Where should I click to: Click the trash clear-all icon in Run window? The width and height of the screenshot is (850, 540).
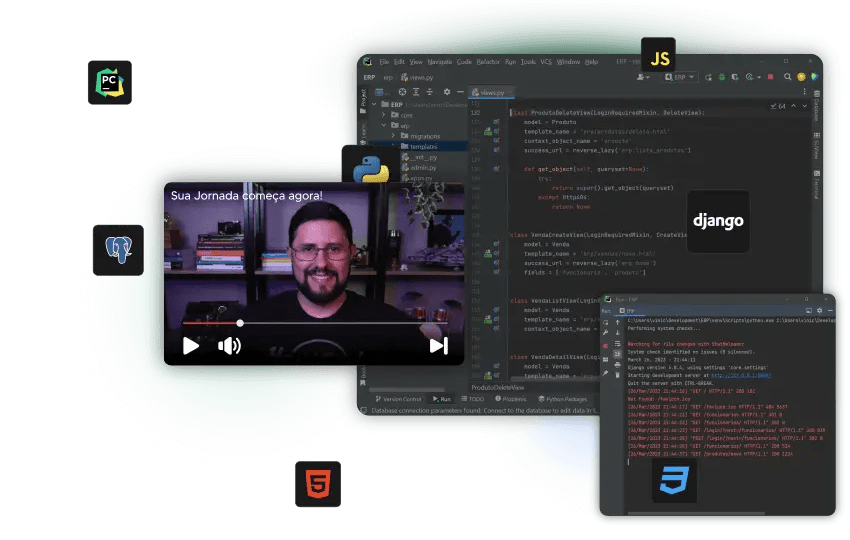pyautogui.click(x=617, y=375)
